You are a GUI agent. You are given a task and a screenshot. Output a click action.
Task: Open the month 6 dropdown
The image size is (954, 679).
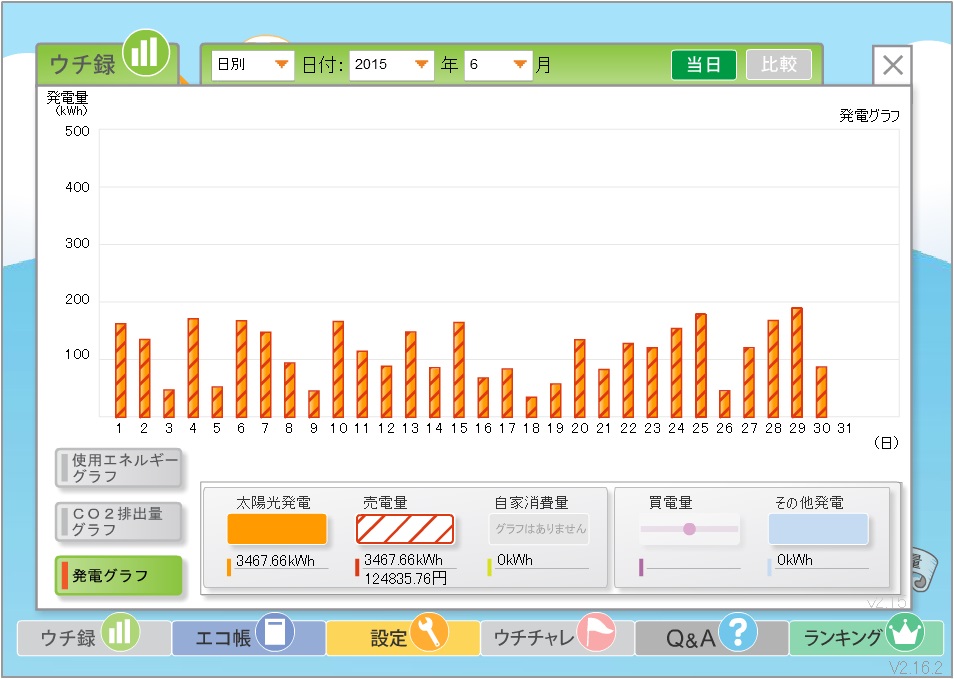pyautogui.click(x=498, y=64)
